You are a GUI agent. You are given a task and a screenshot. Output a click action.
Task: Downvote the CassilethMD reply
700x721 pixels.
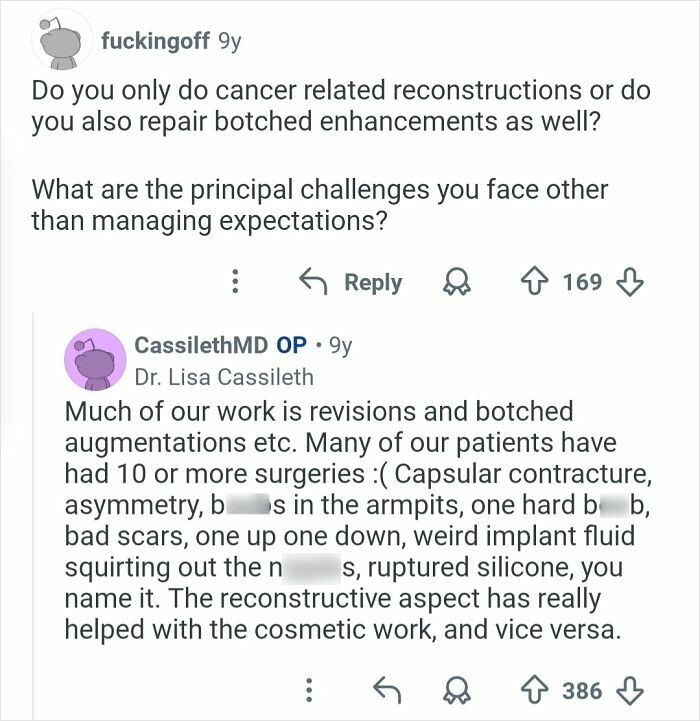pos(629,690)
